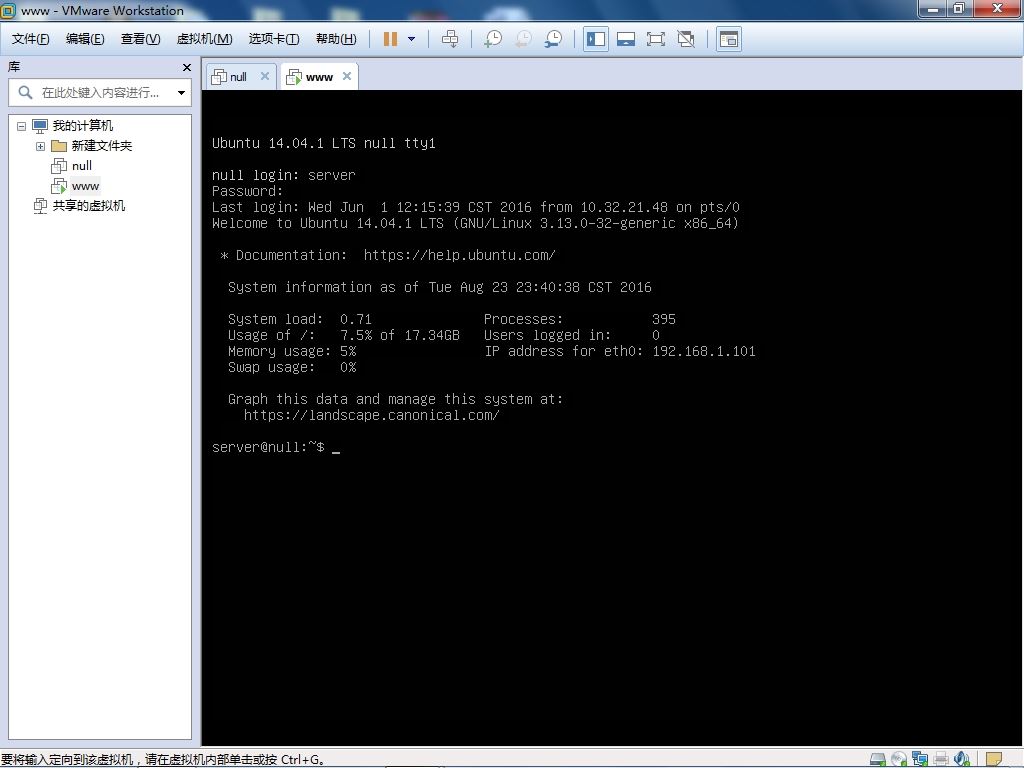Screen dimensions: 1024x768
Task: Send Ctrl+Alt+Del to the virtual machine
Action: coord(450,39)
